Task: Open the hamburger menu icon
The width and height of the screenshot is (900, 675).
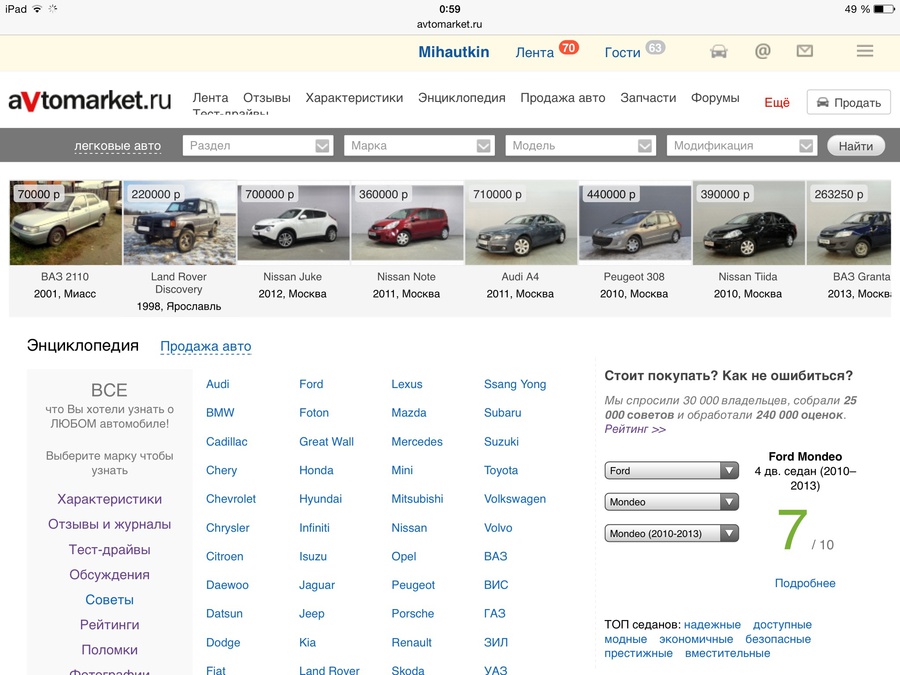Action: [865, 51]
